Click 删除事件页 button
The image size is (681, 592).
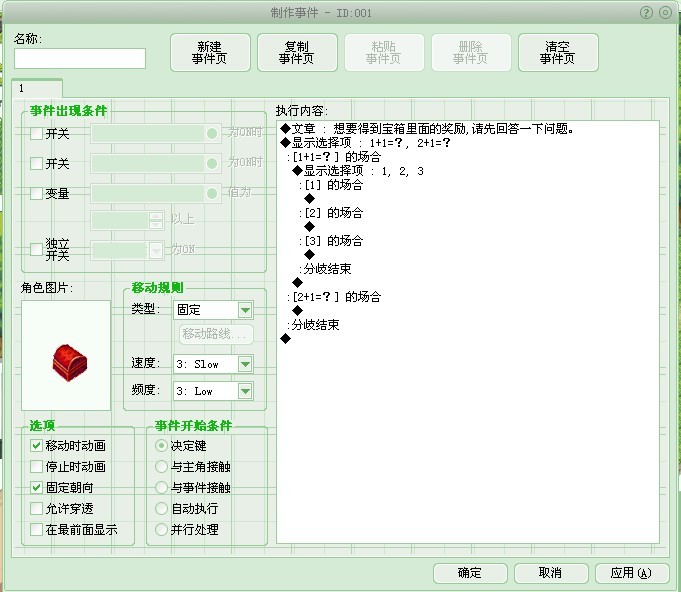point(471,53)
